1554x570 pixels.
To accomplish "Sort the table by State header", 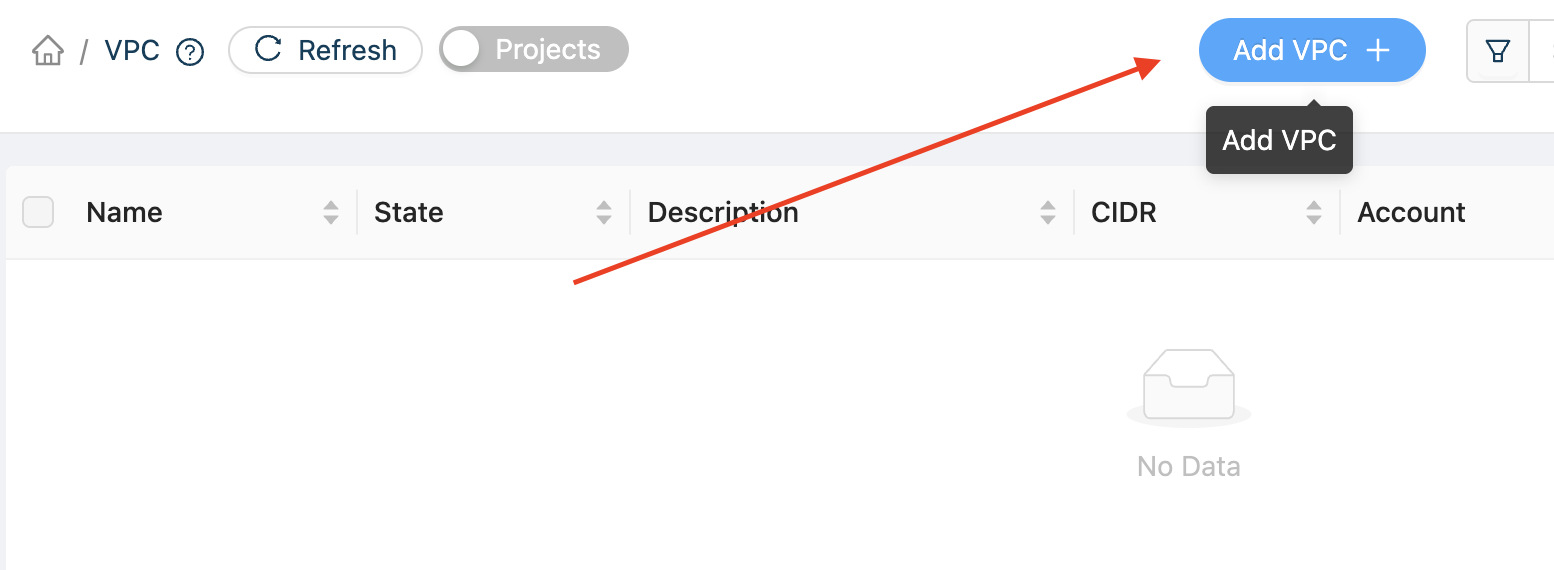I will pos(408,212).
